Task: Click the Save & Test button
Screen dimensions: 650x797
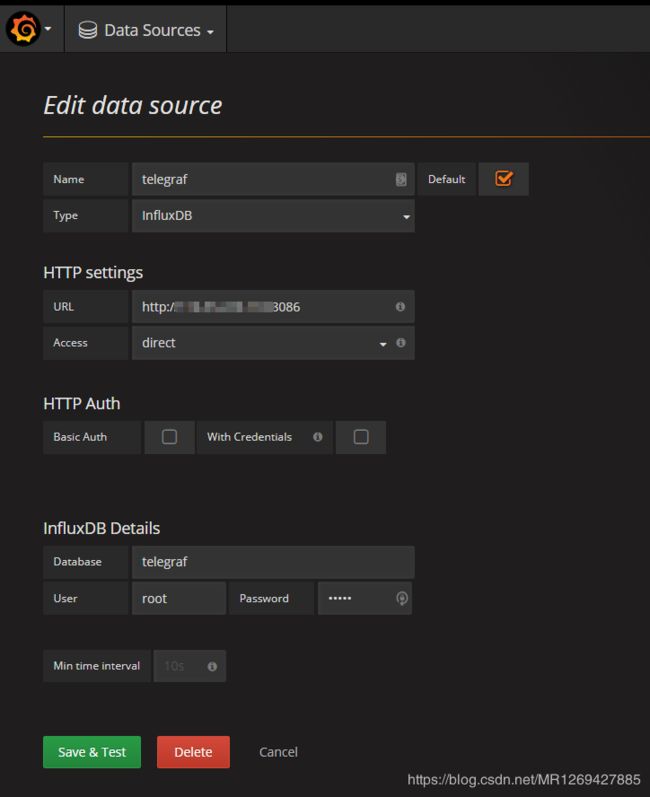Action: click(x=92, y=752)
